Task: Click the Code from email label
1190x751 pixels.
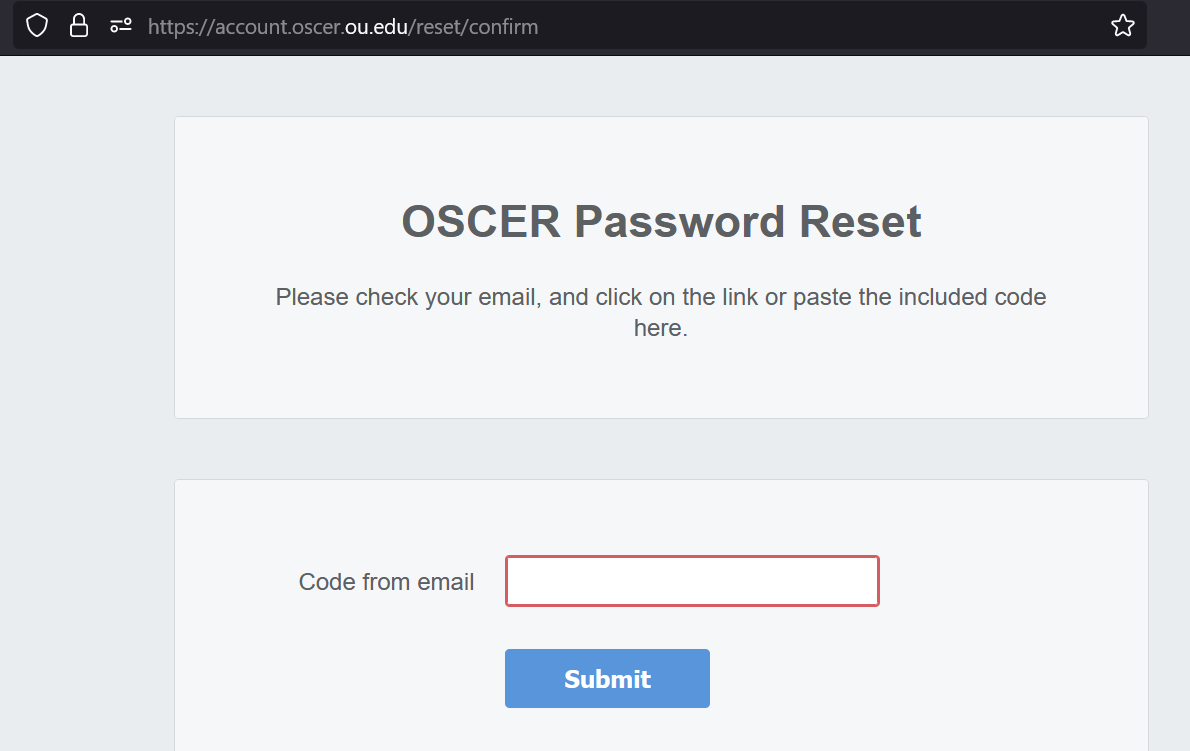Action: [386, 581]
